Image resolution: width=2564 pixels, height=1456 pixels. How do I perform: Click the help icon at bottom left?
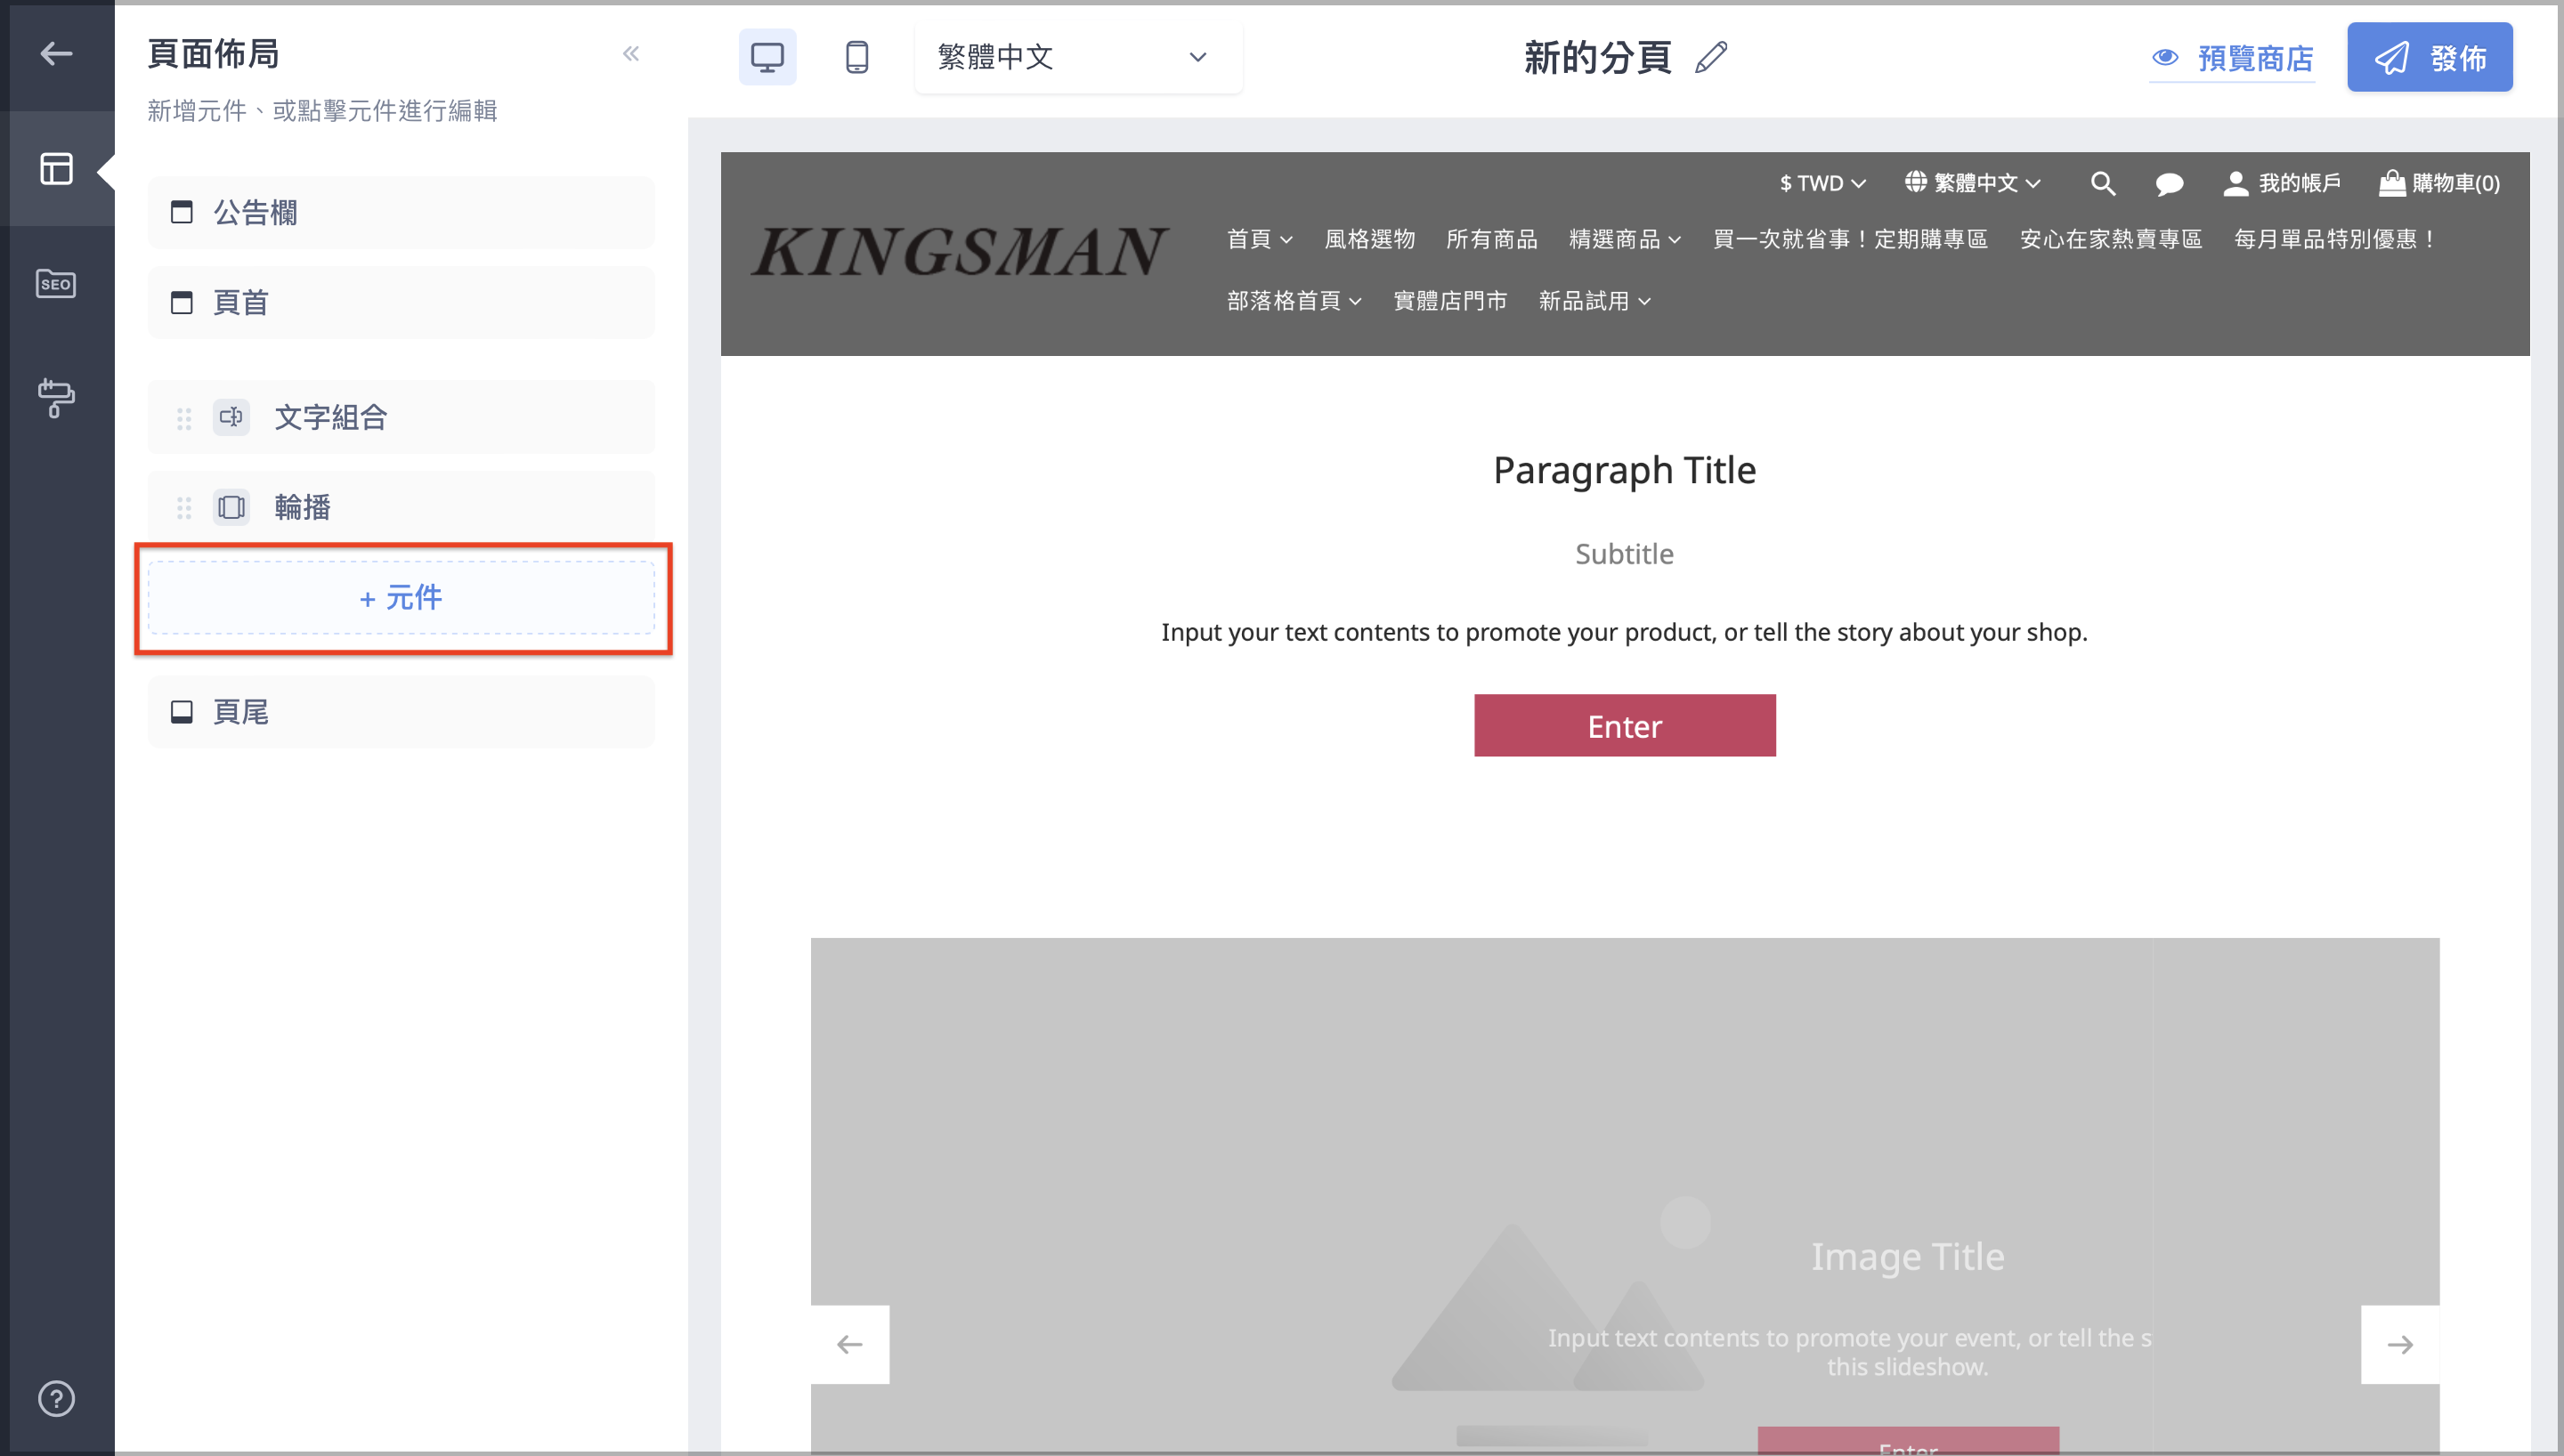57,1398
